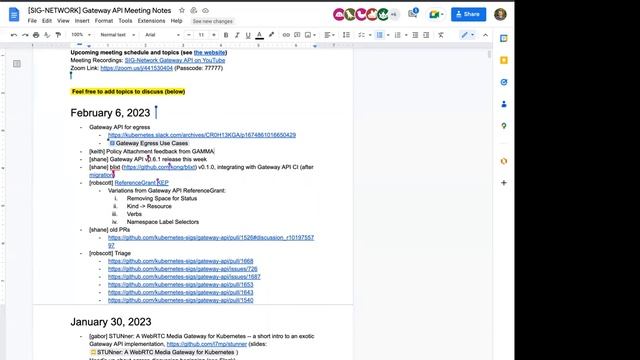Open the Calendar side panel icon
The image size is (640, 360).
click(504, 38)
